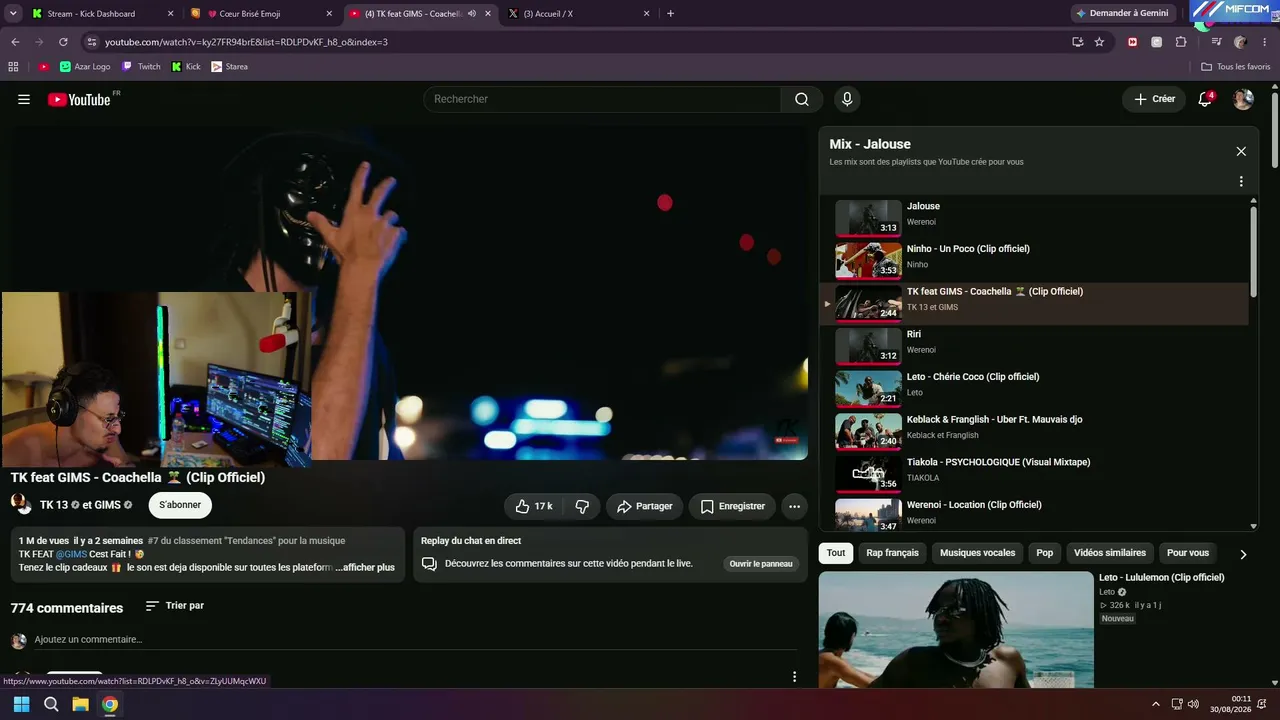Filter suggestions by Musiques vocales
Image resolution: width=1280 pixels, height=720 pixels.
tap(977, 553)
